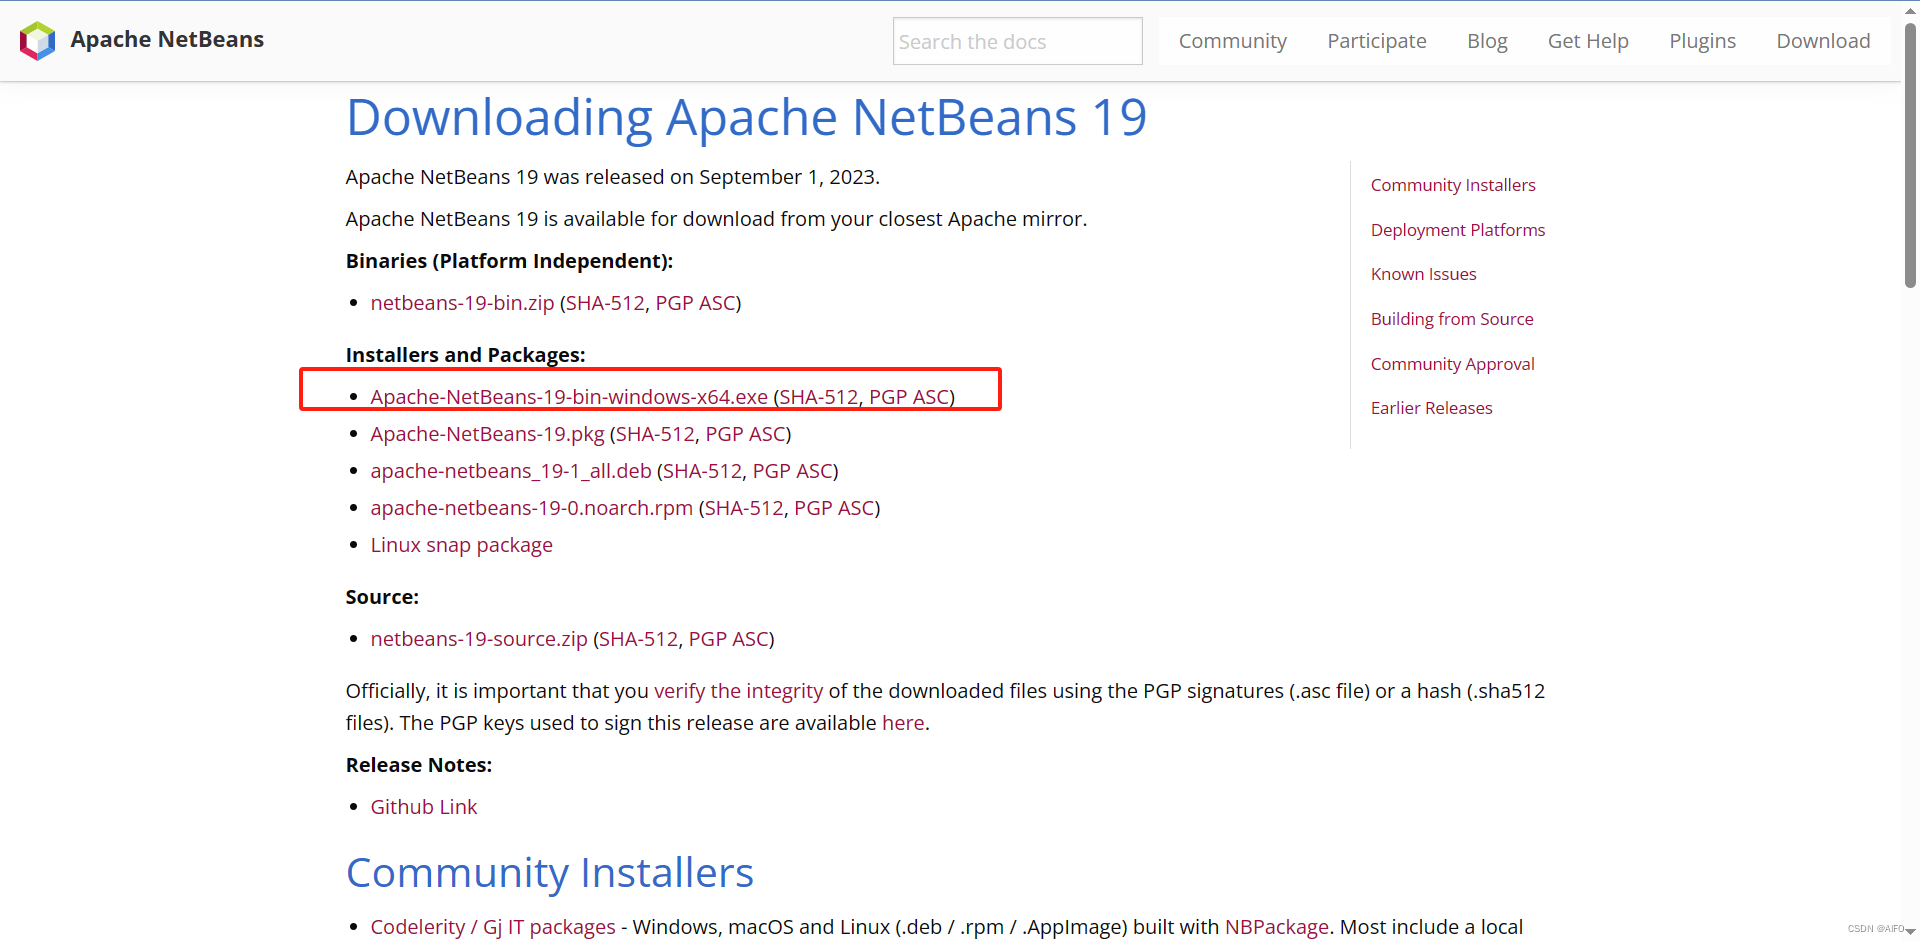Image resolution: width=1920 pixels, height=942 pixels.
Task: Open PGP ASC for the .deb package
Action: pos(792,471)
